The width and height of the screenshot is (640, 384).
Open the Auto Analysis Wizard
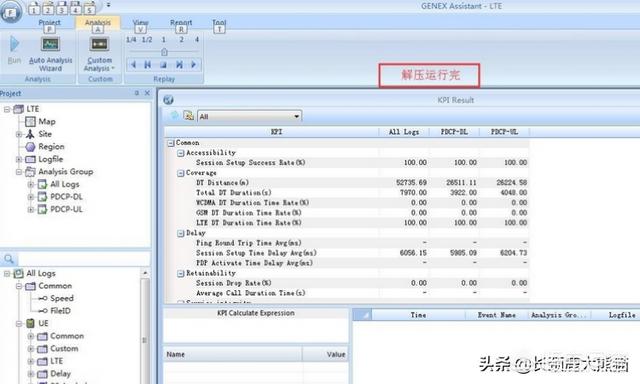point(50,54)
